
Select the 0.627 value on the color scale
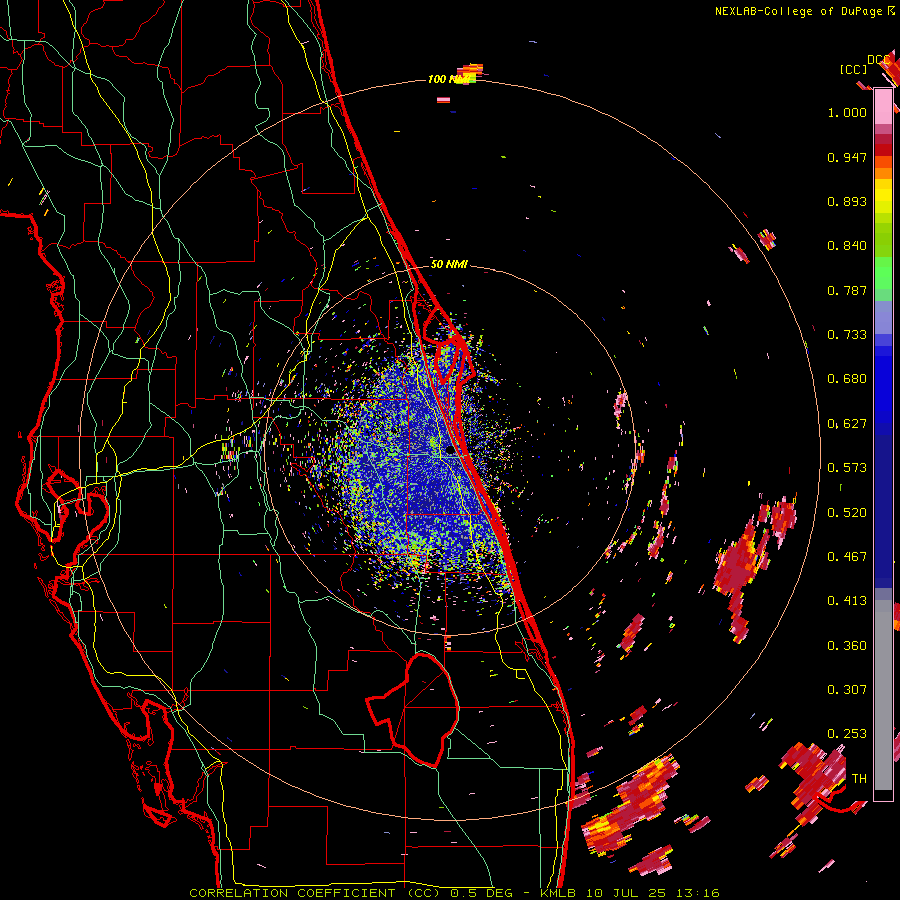pyautogui.click(x=847, y=424)
